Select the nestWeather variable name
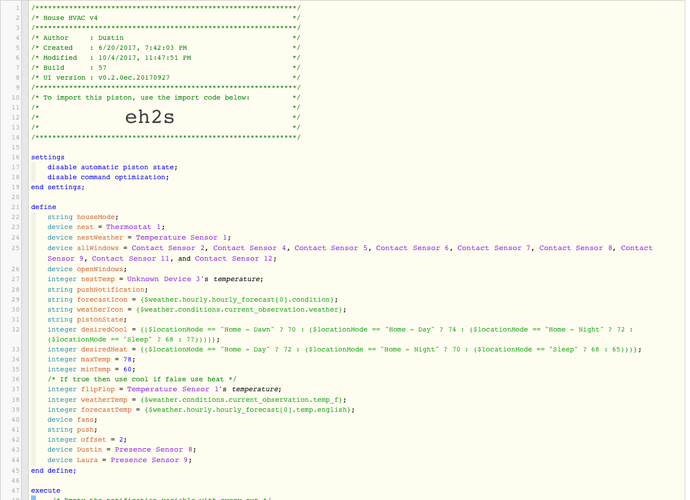This screenshot has width=690, height=500. 100,237
